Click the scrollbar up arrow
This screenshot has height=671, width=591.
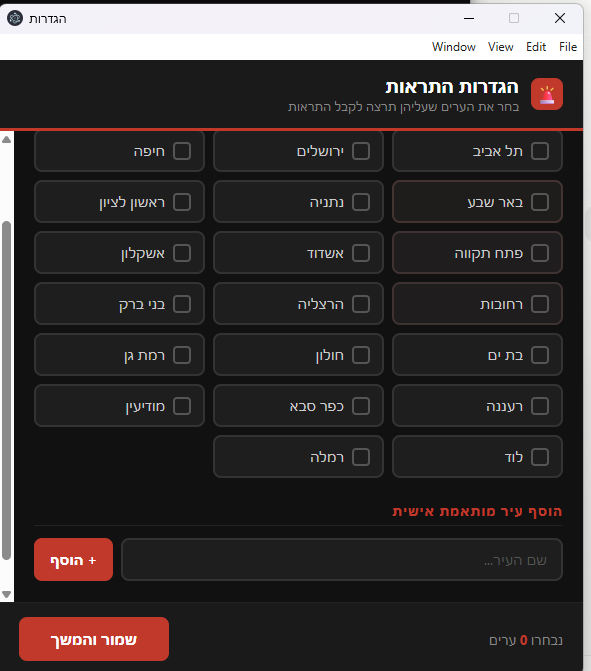click(x=6, y=140)
